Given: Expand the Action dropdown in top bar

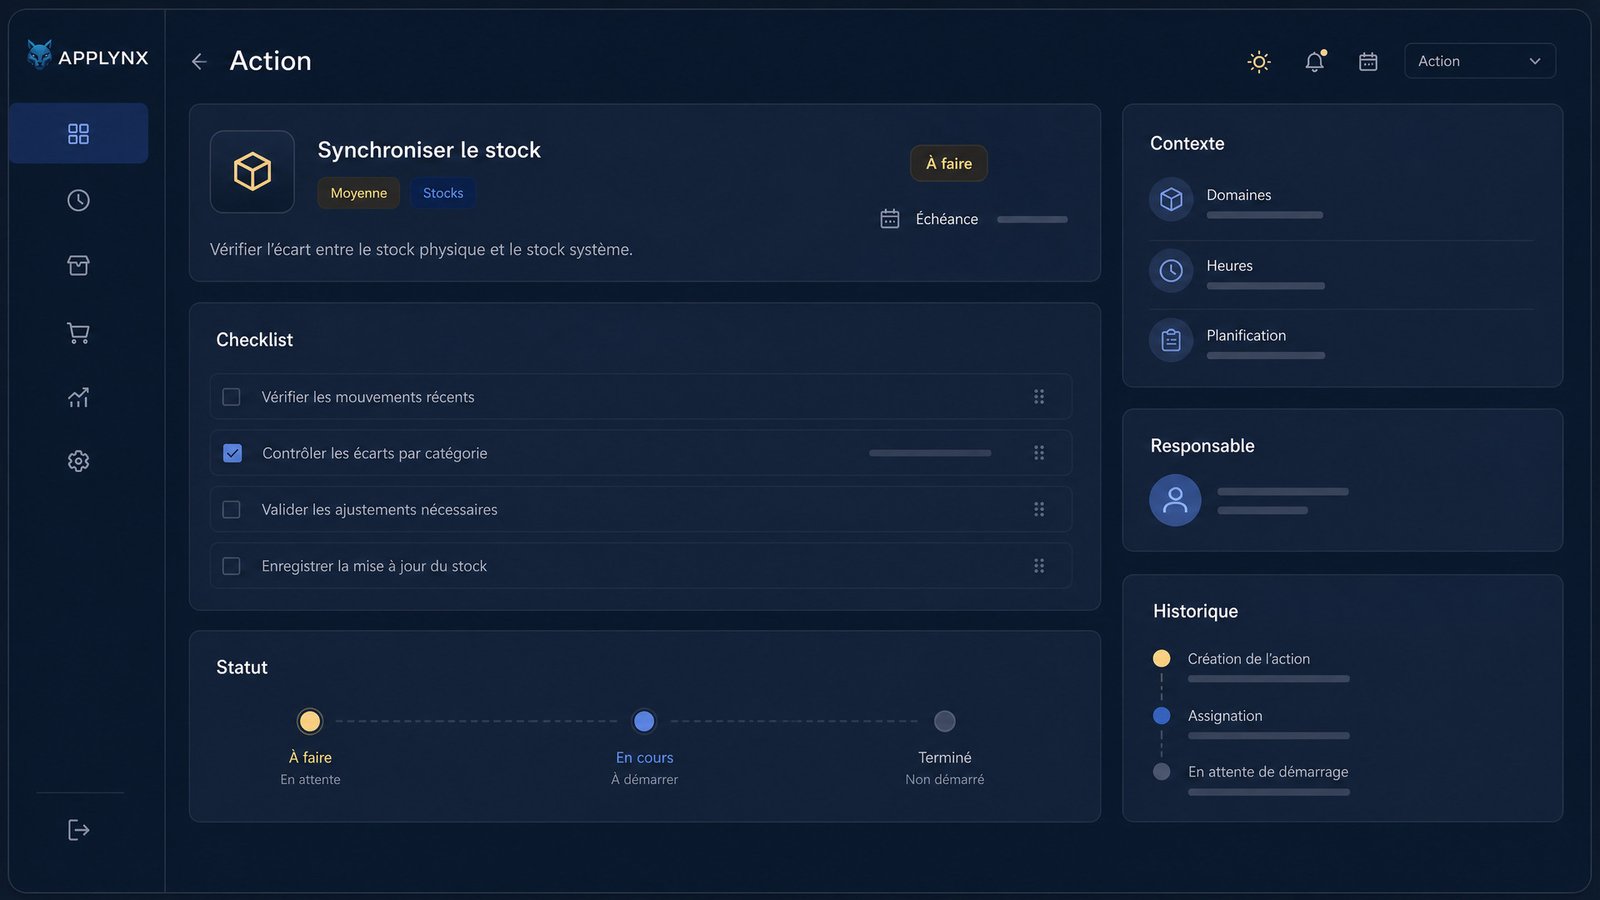Looking at the screenshot, I should [1480, 61].
